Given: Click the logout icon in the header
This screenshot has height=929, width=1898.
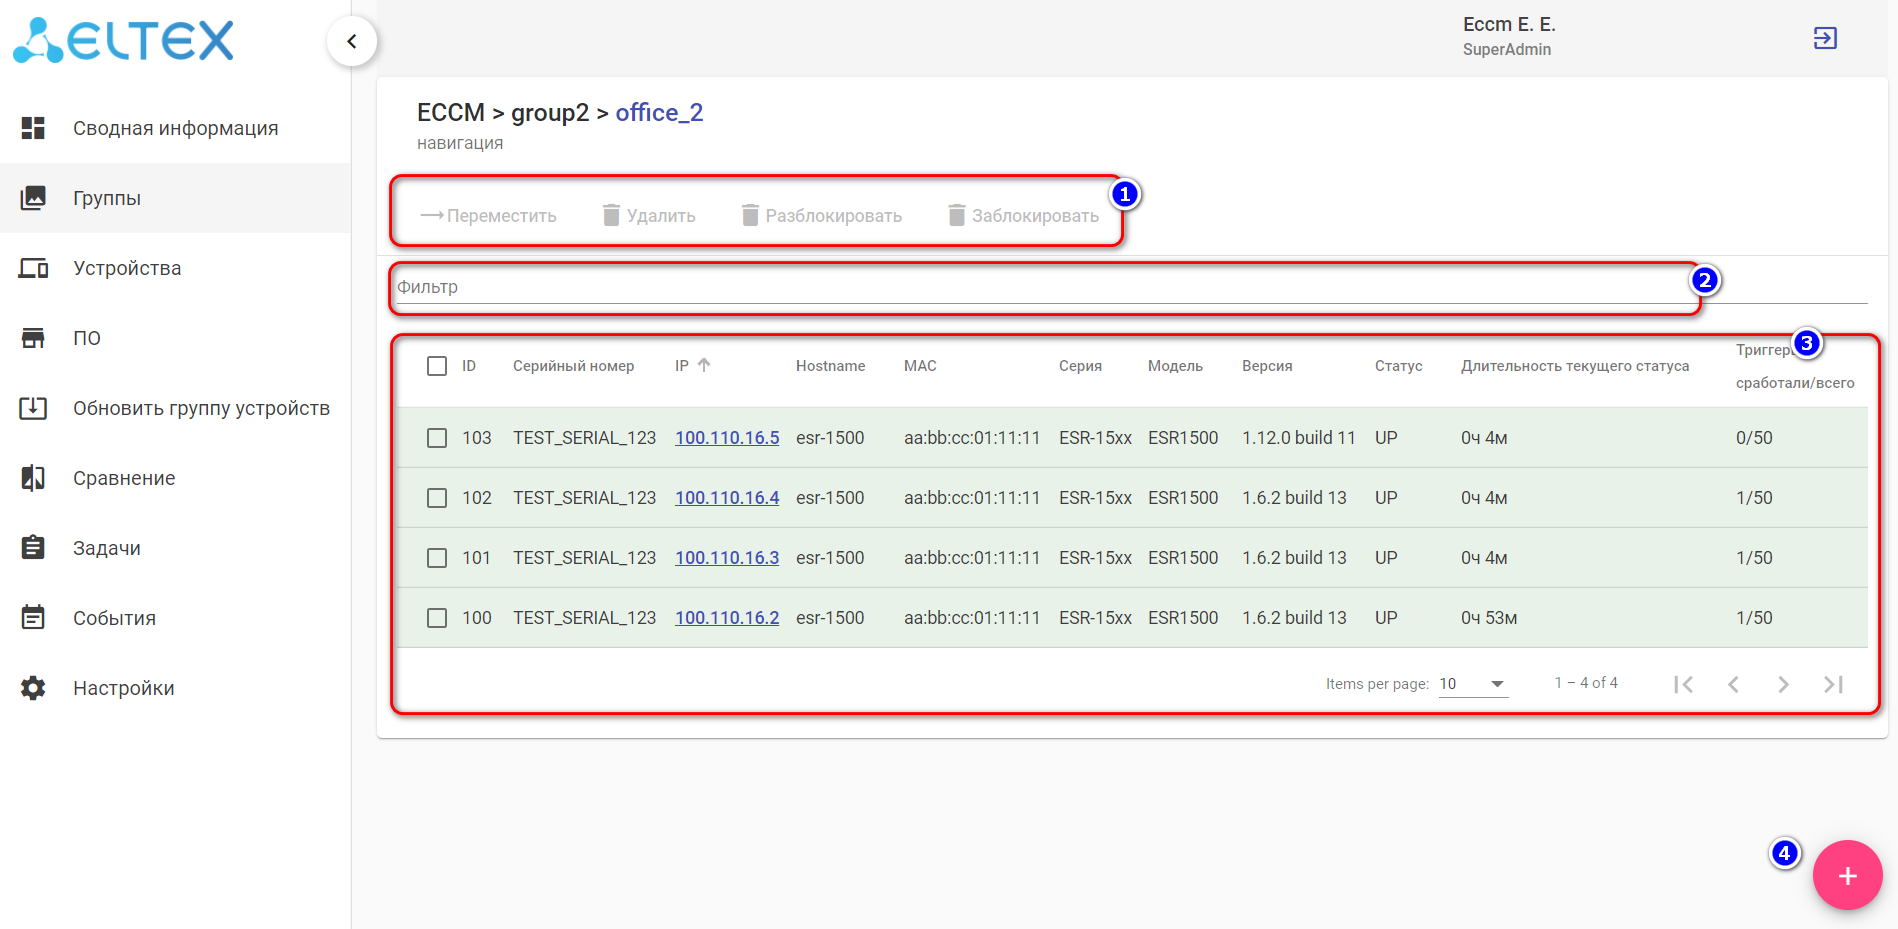Looking at the screenshot, I should tap(1825, 38).
